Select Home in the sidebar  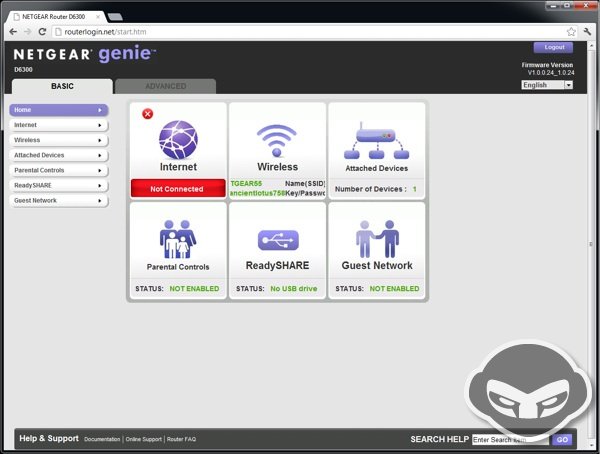point(59,110)
